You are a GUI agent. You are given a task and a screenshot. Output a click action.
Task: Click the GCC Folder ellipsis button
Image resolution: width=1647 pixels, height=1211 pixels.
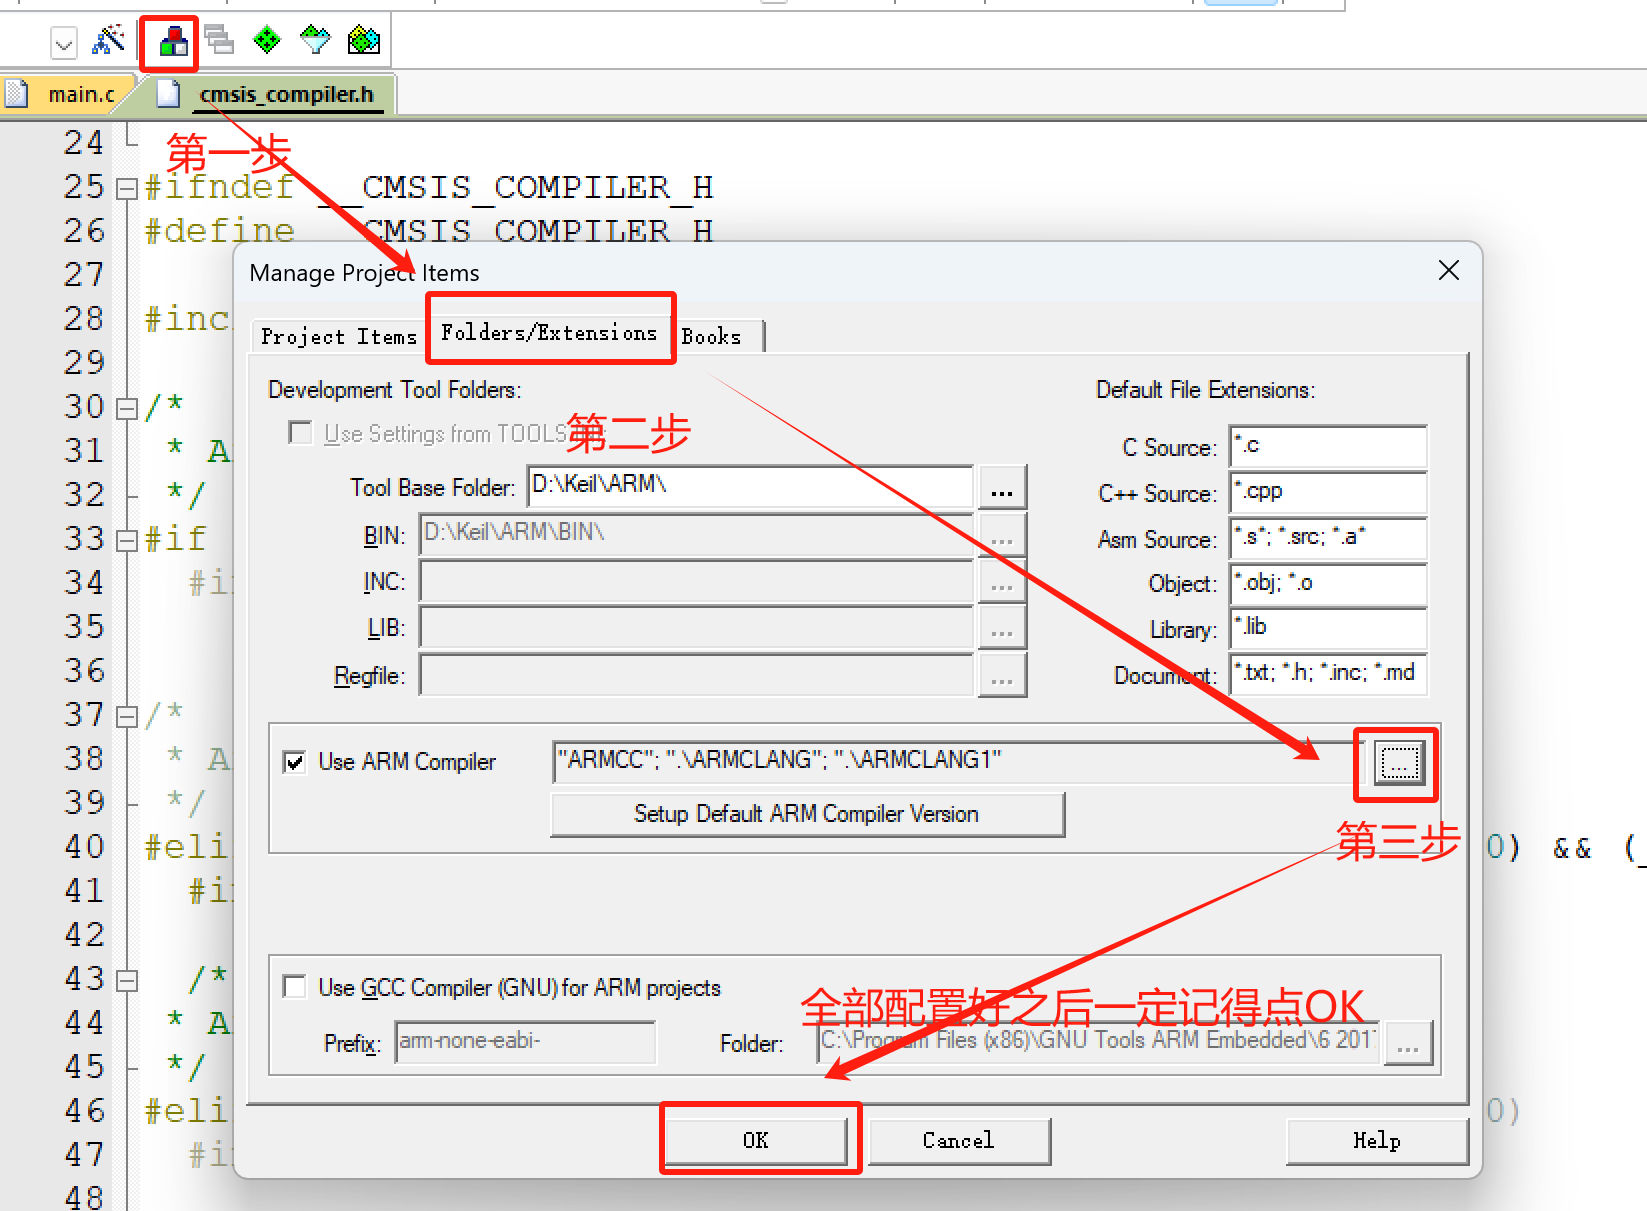[x=1408, y=1043]
